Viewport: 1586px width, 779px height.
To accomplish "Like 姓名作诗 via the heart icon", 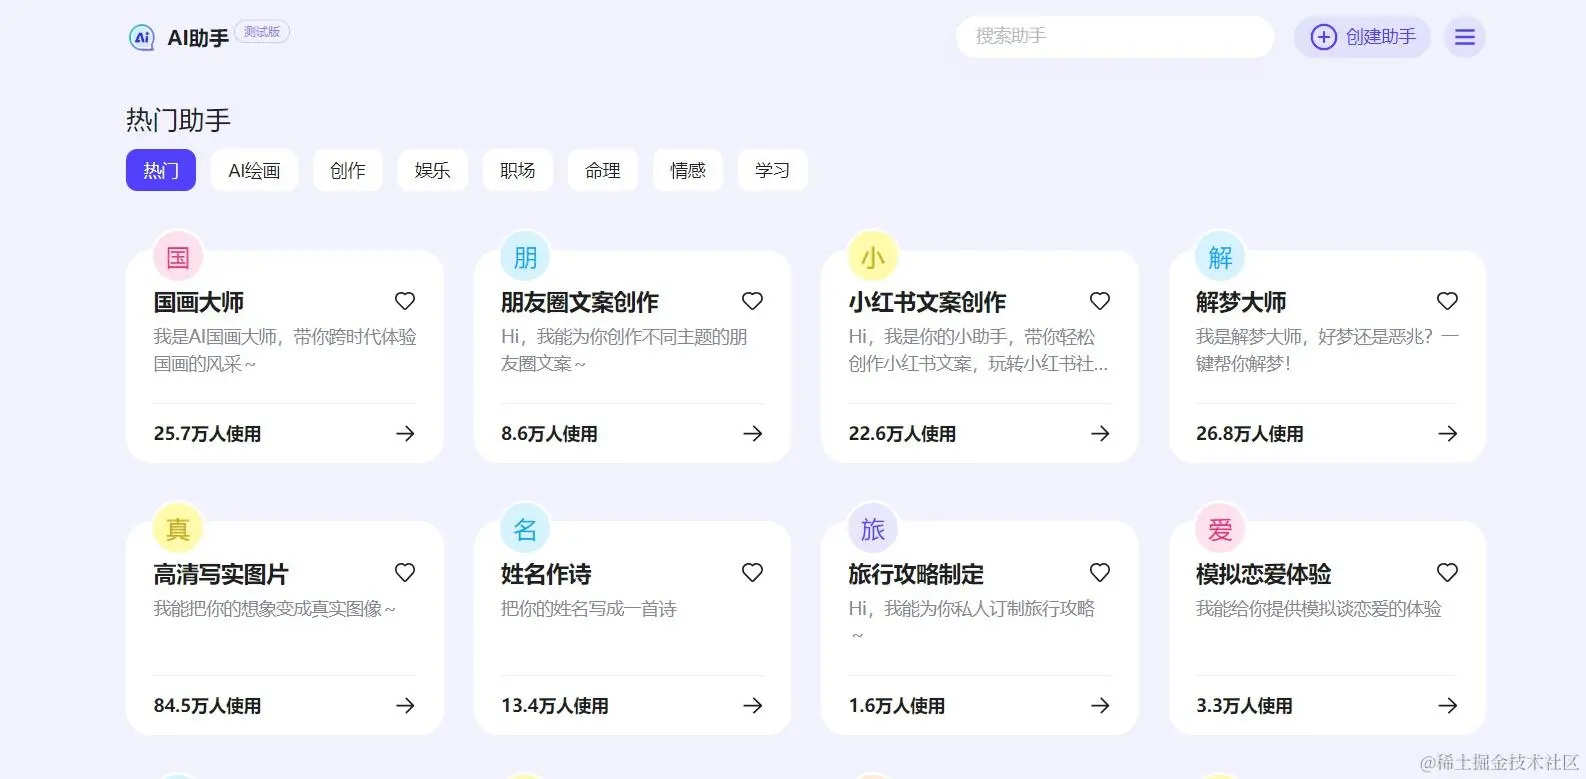I will tap(753, 573).
